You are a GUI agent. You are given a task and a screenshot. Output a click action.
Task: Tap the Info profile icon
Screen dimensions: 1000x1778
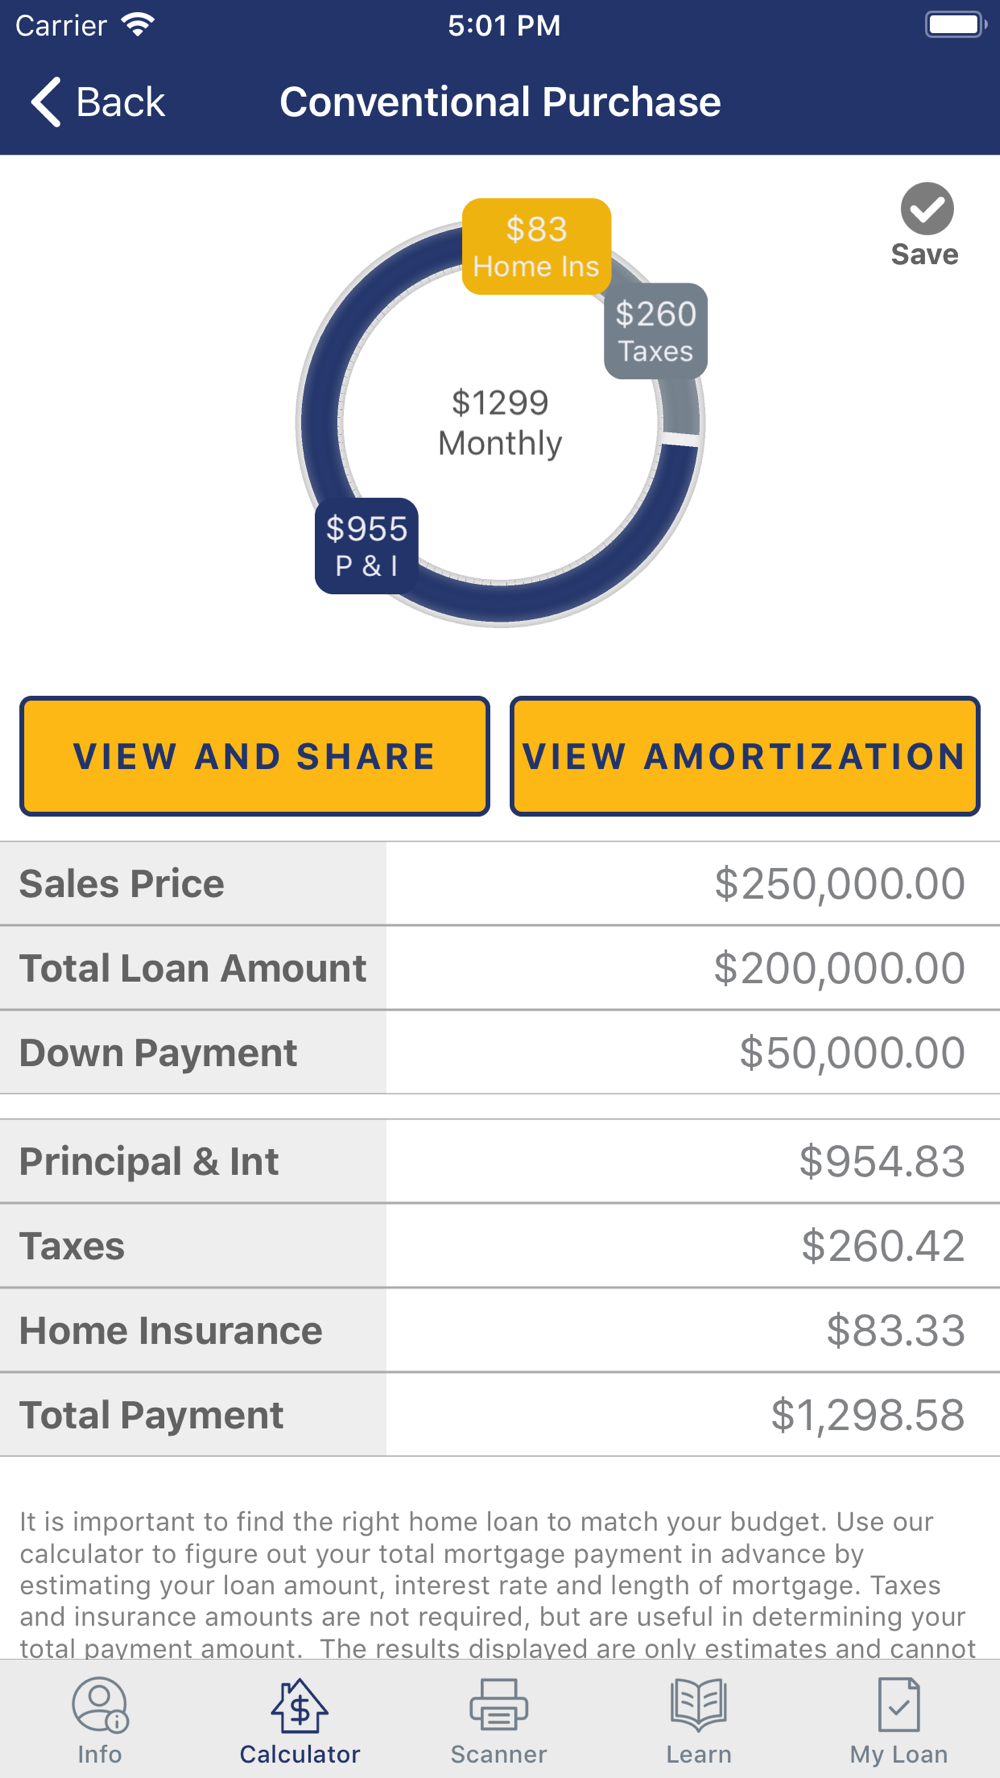[x=99, y=1705]
